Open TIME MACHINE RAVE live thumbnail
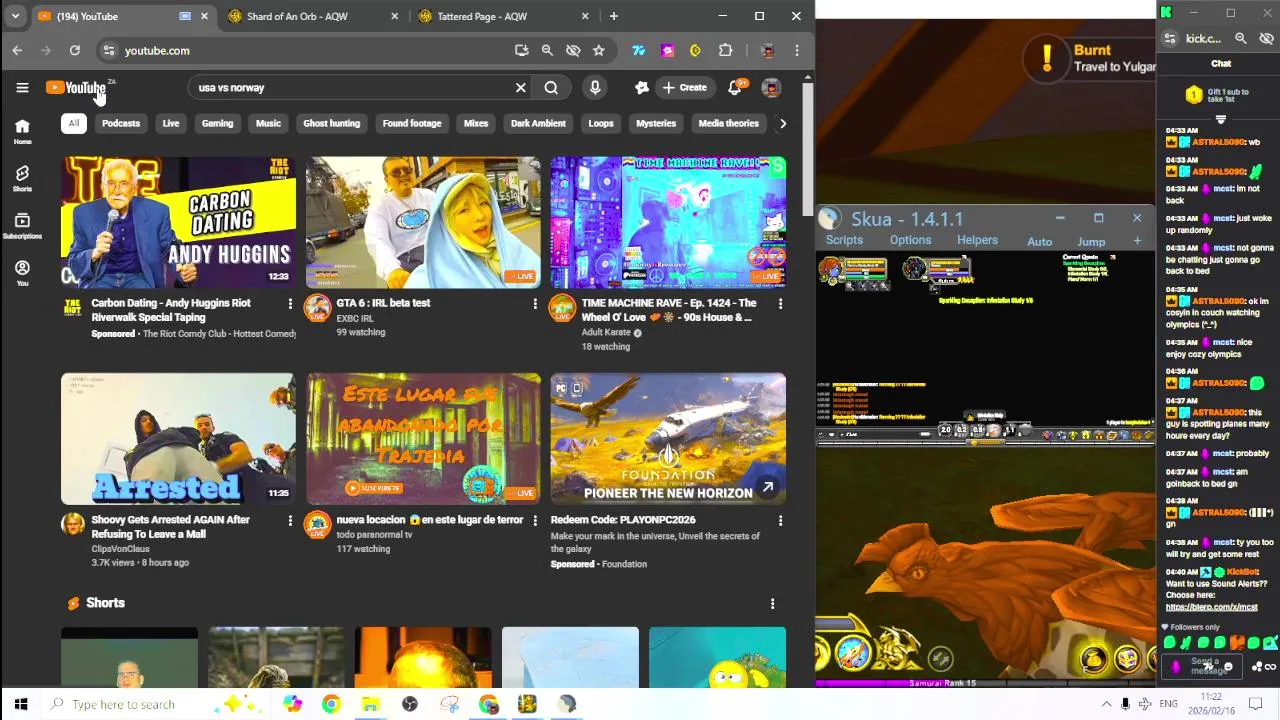This screenshot has height=720, width=1280. [x=668, y=222]
